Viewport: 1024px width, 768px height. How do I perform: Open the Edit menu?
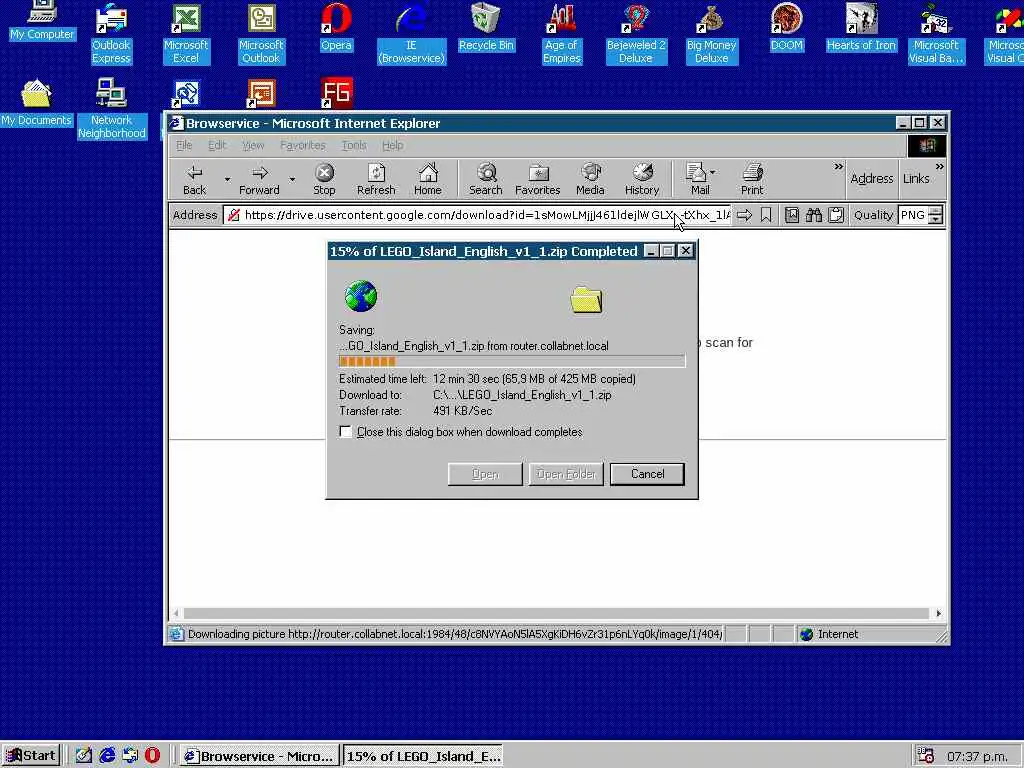(217, 145)
